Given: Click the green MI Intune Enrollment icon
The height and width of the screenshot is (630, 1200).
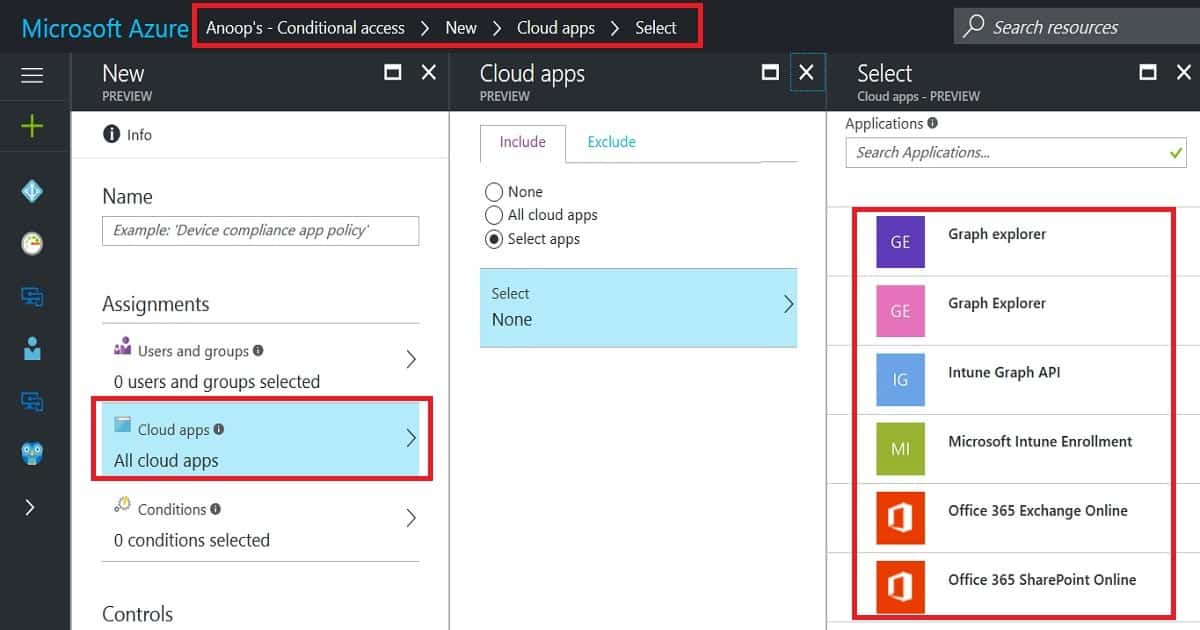Looking at the screenshot, I should (900, 449).
